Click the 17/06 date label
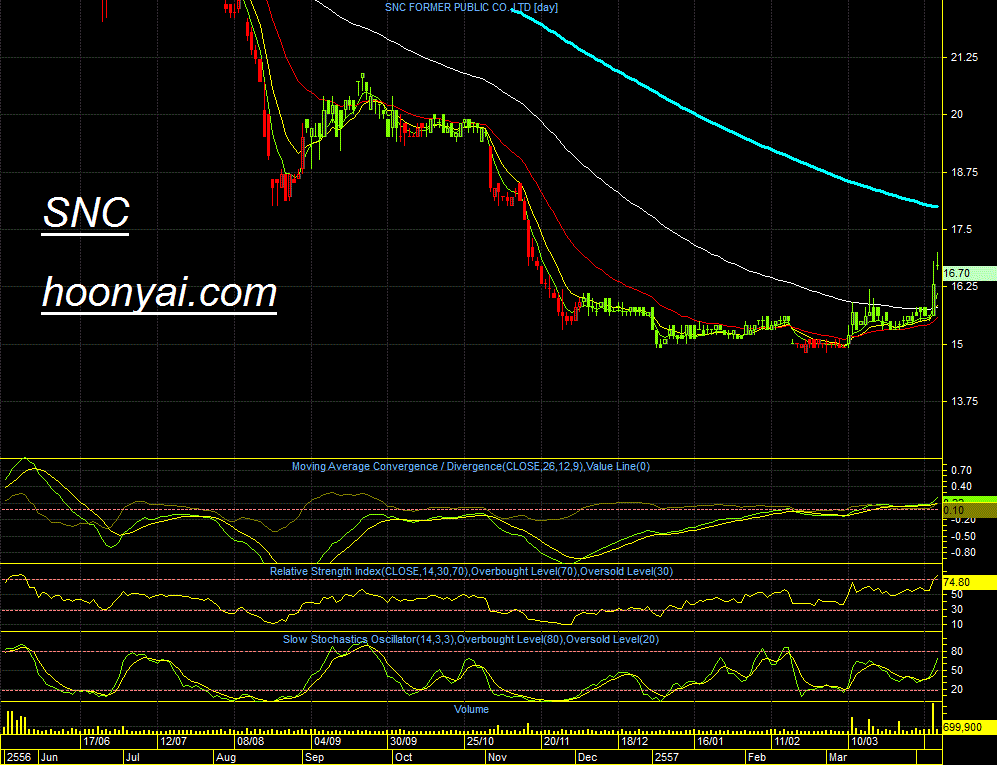The height and width of the screenshot is (765, 997). pyautogui.click(x=97, y=741)
